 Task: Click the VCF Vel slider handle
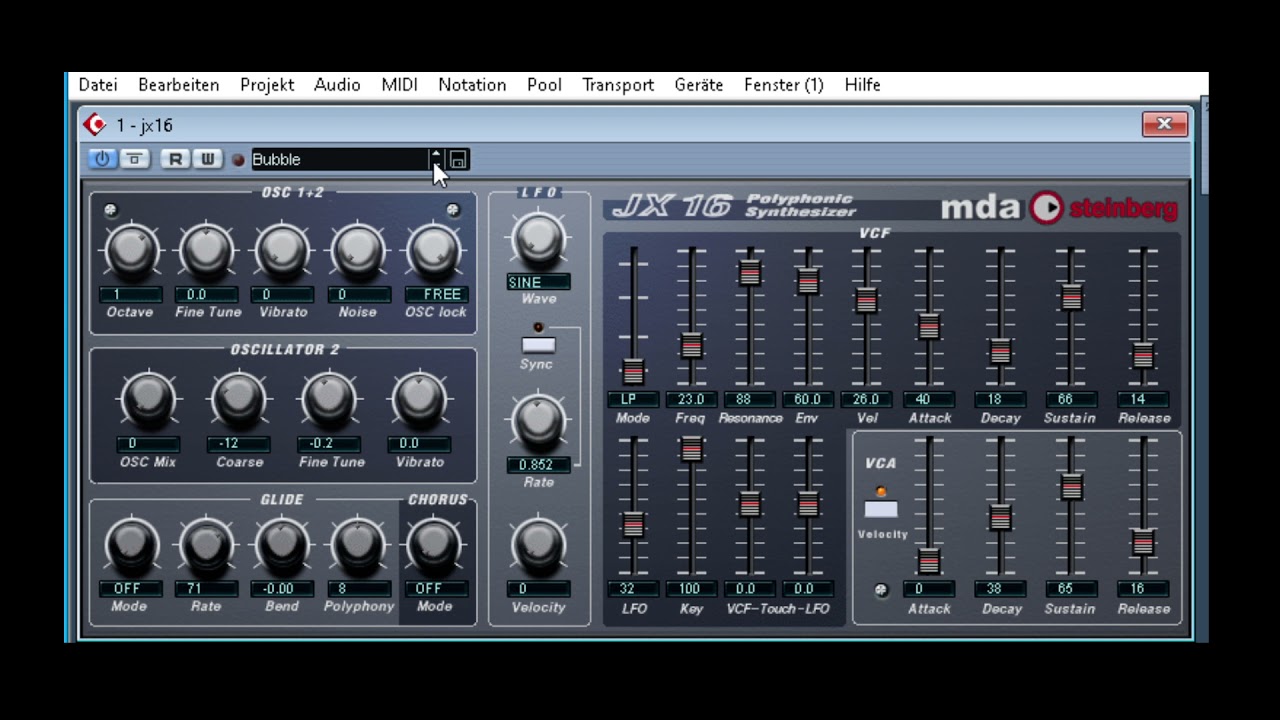click(867, 299)
